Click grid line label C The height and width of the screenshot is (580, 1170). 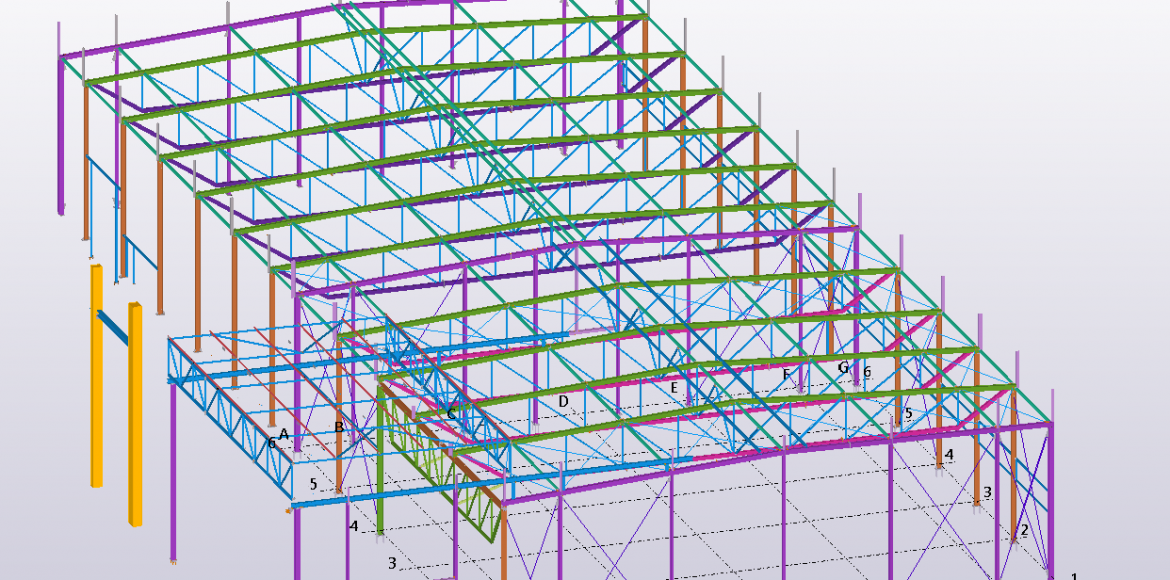(x=452, y=413)
